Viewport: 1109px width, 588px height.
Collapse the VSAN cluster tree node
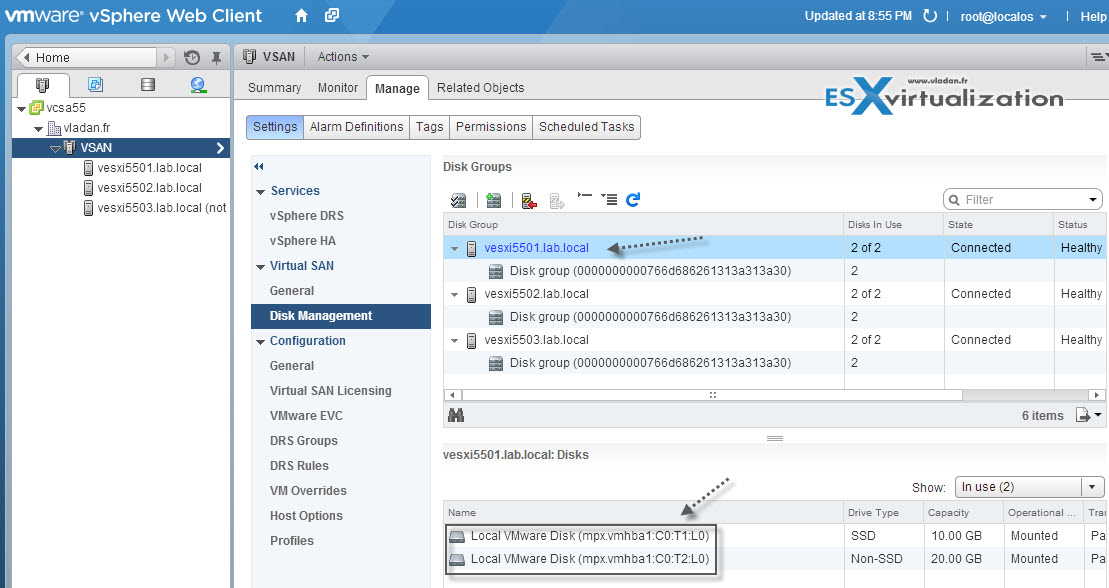[54, 149]
